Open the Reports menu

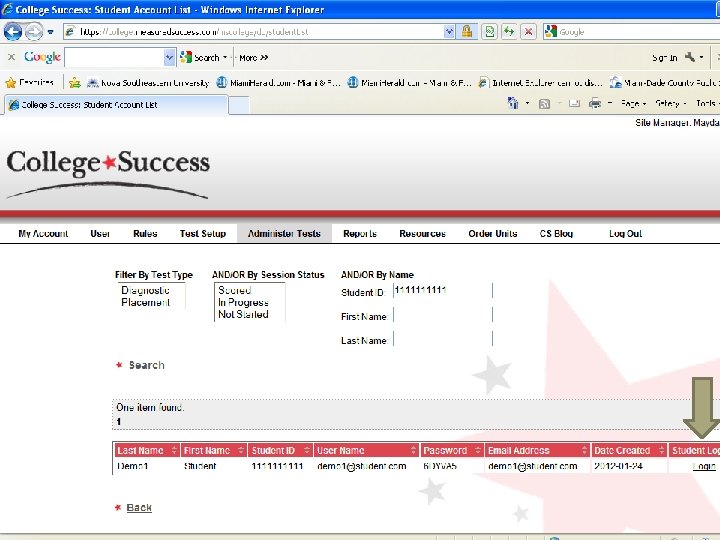point(360,233)
